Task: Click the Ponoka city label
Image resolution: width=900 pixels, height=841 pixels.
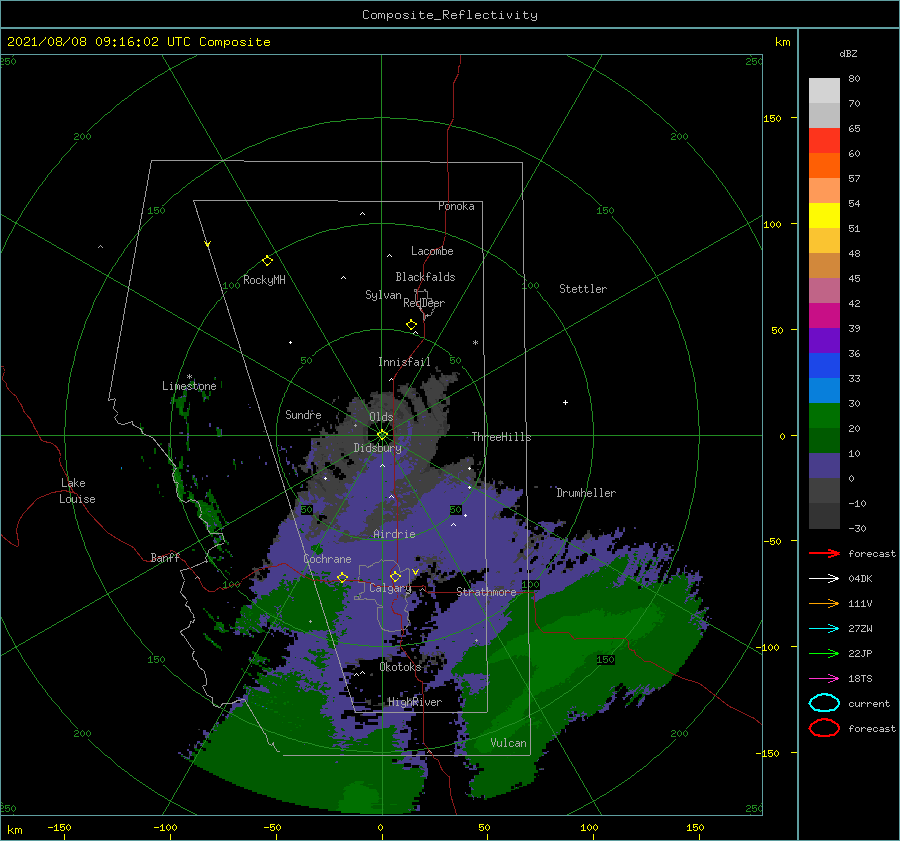Action: coord(456,206)
